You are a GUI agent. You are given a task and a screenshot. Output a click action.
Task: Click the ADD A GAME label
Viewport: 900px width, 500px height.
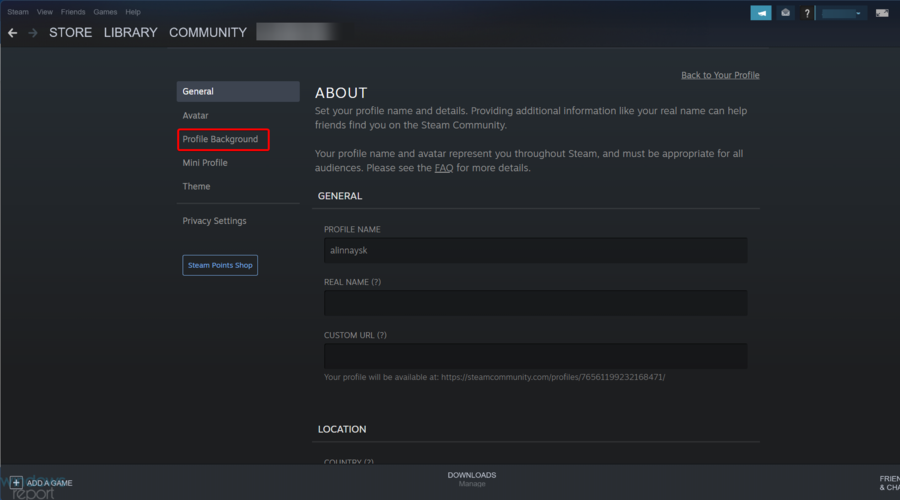(49, 483)
